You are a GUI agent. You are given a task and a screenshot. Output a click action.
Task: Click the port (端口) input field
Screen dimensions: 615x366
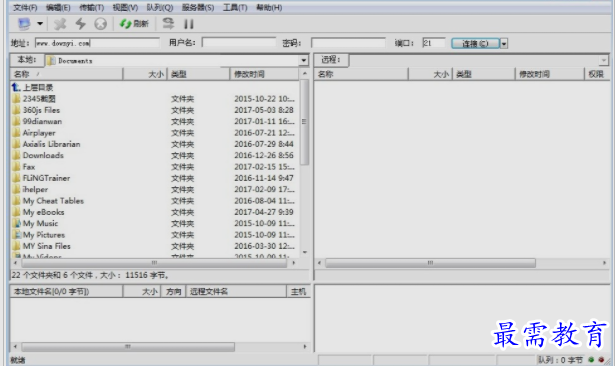point(433,43)
